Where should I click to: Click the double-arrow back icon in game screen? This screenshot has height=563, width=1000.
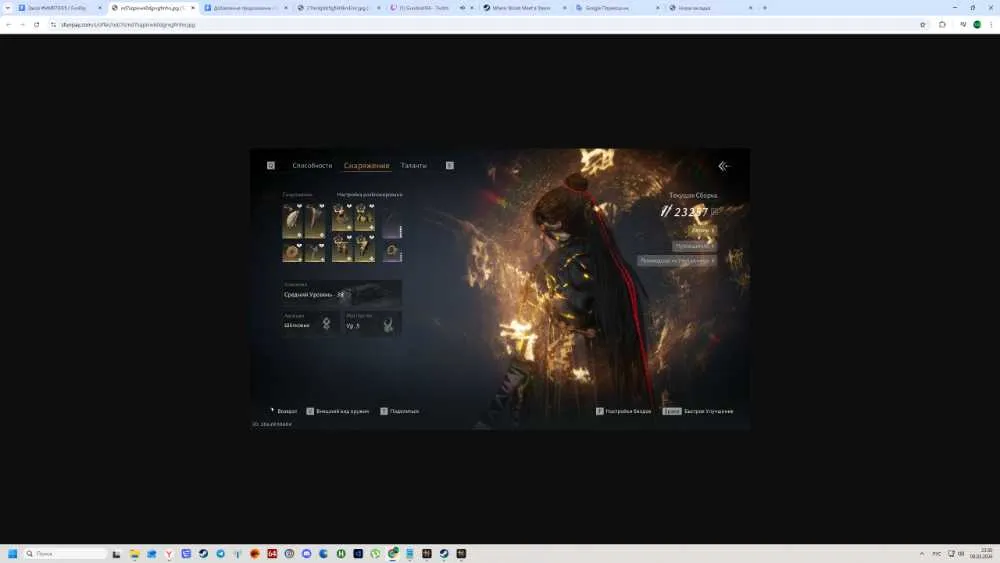723,166
